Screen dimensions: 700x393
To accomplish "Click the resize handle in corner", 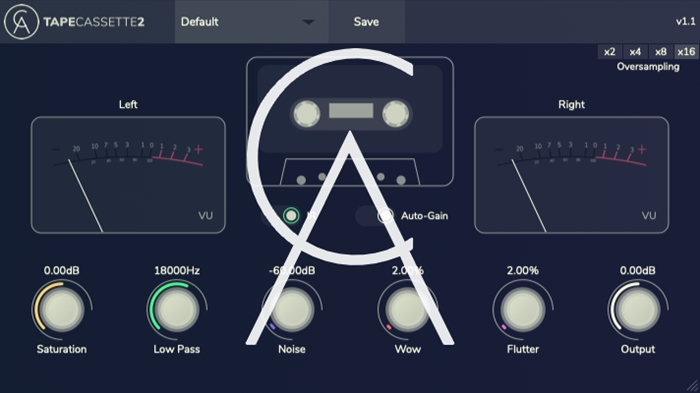I will [x=692, y=385].
